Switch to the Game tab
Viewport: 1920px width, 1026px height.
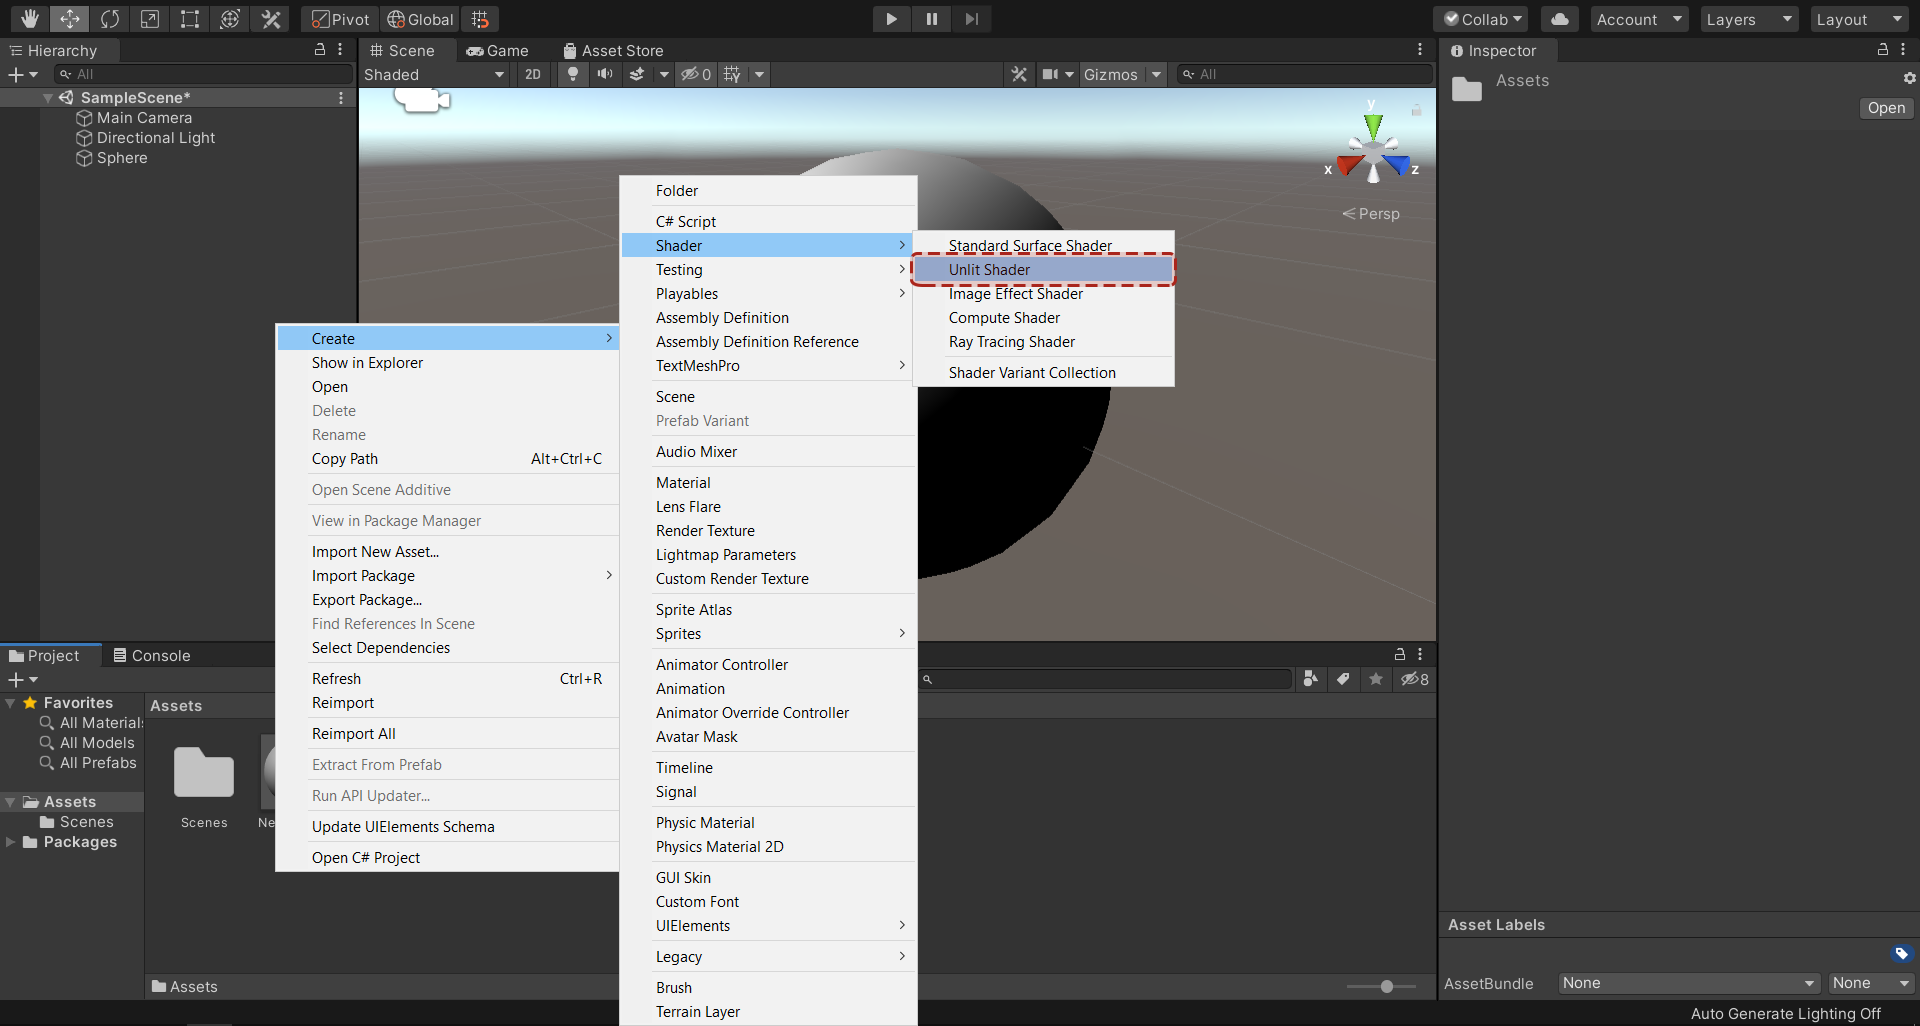pos(498,50)
